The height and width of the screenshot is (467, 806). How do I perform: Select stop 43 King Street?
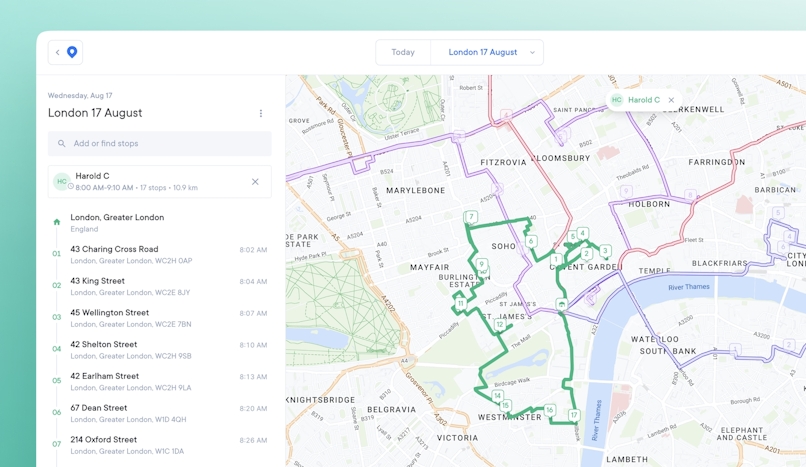159,286
